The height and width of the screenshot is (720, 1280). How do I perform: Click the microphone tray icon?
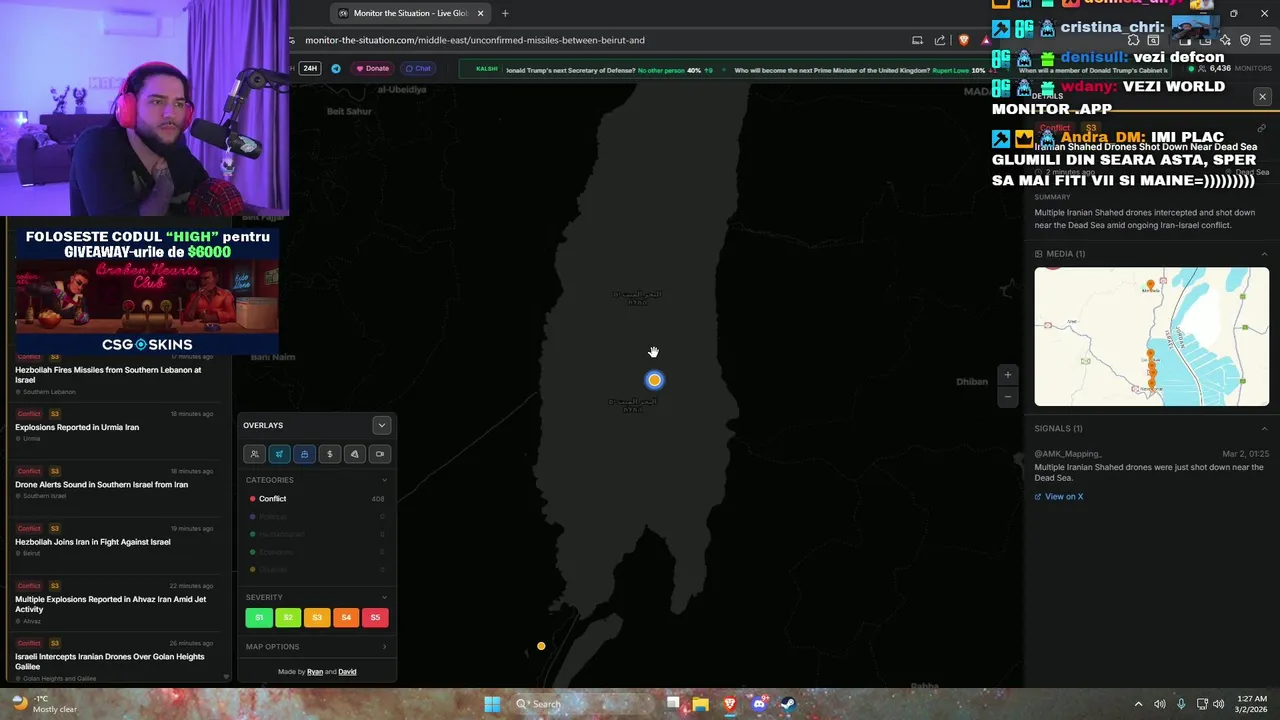coord(1181,704)
